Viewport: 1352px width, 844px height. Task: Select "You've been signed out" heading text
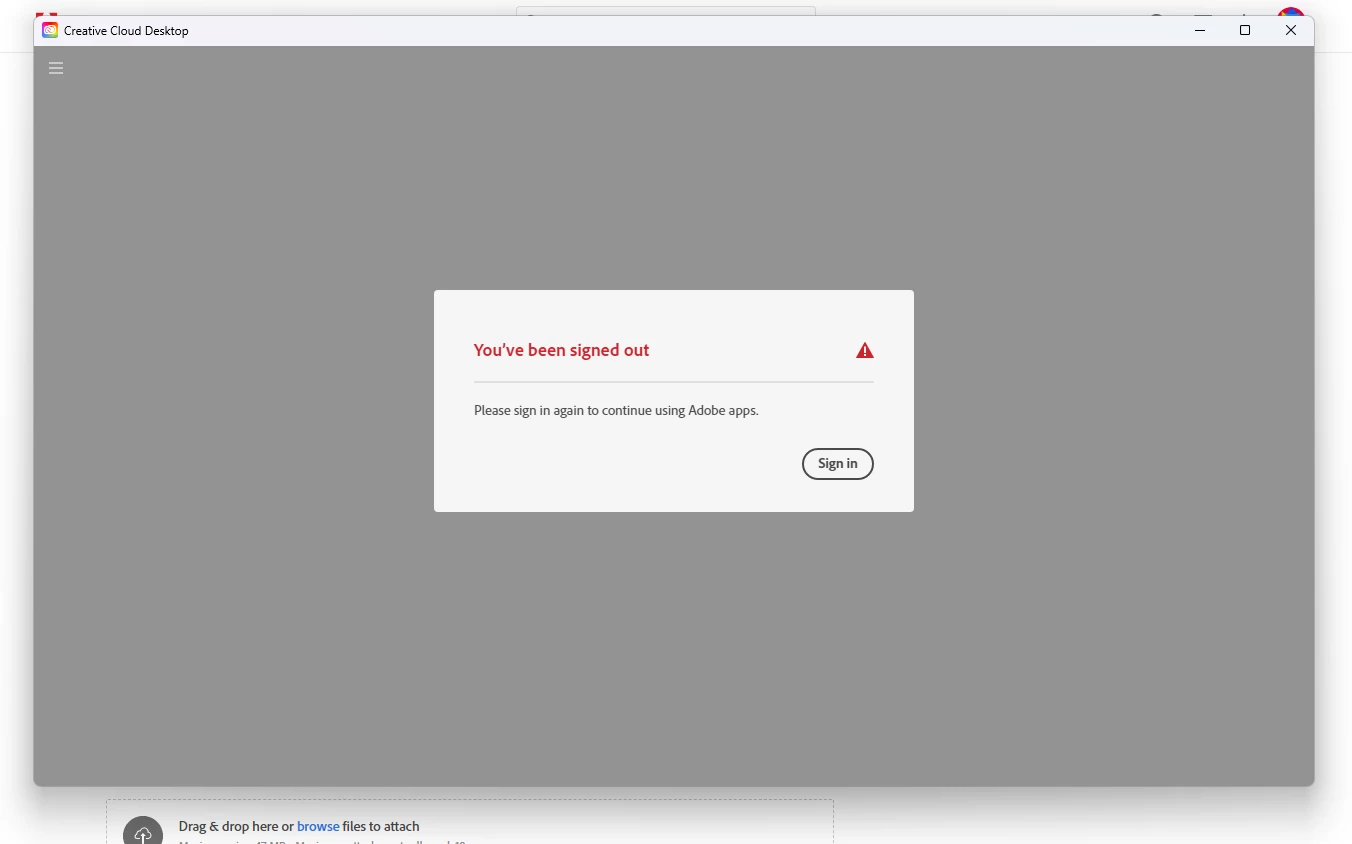pyautogui.click(x=561, y=350)
